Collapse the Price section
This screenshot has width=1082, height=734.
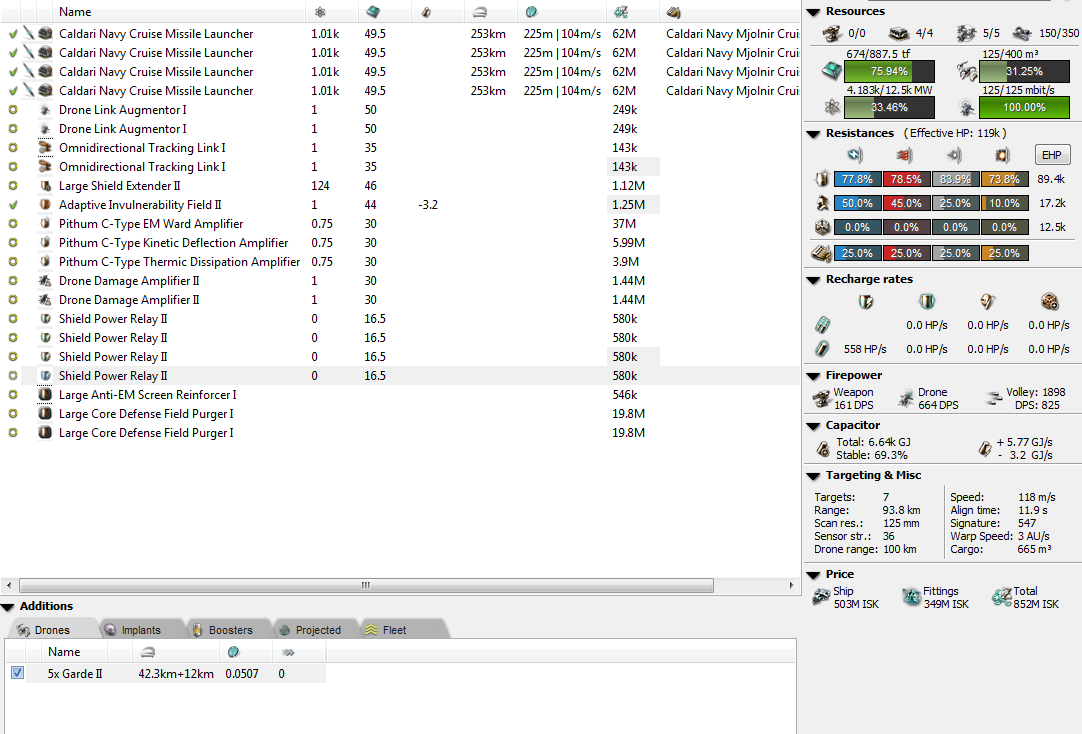(x=813, y=575)
